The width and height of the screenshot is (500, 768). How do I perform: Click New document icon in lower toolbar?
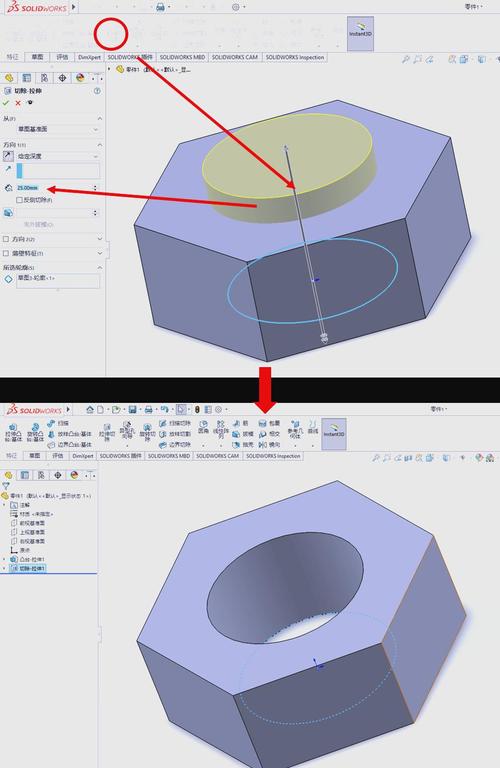click(x=100, y=409)
